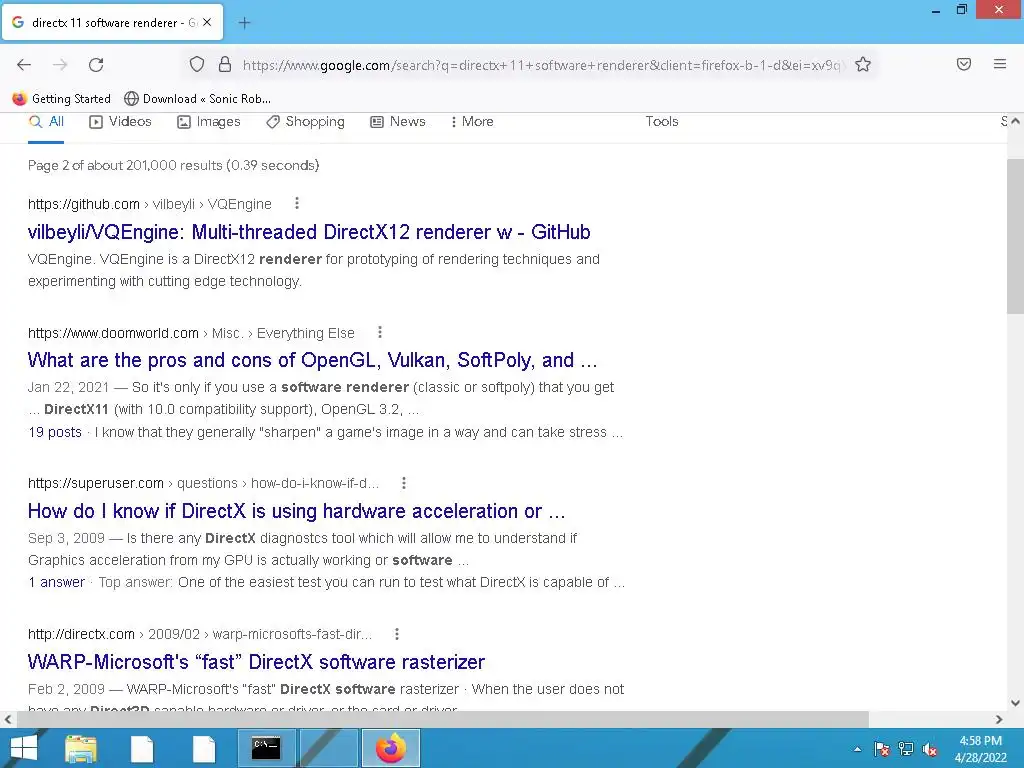Open the taskbar clock showing 4:58 PM

coord(980,749)
